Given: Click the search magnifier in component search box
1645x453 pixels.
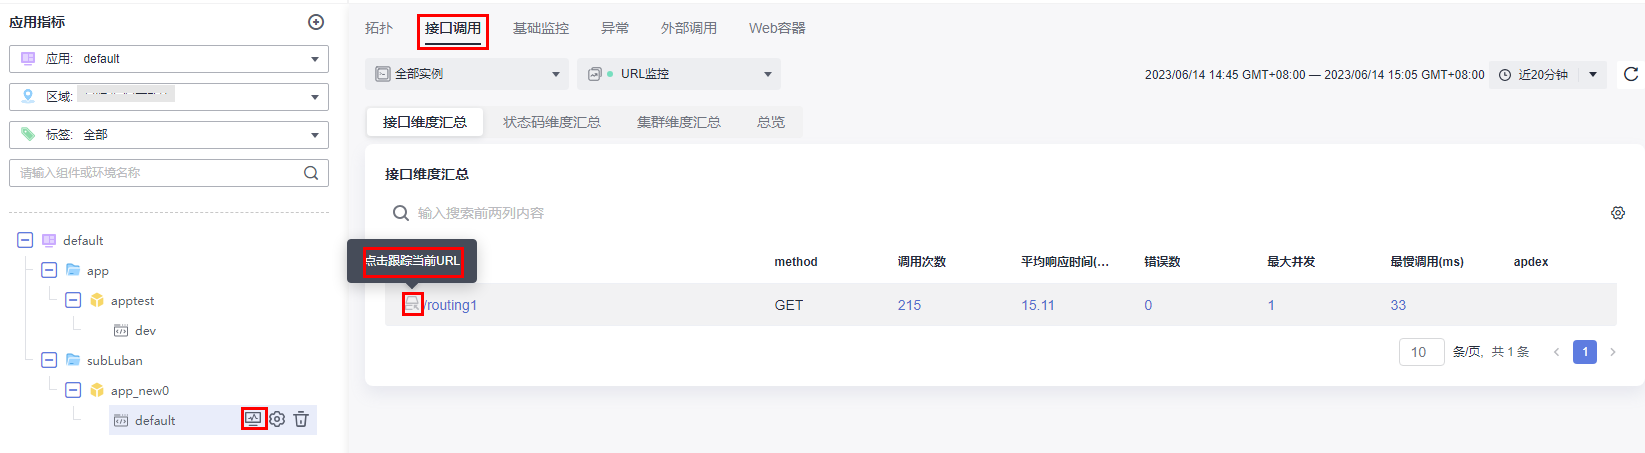Looking at the screenshot, I should click(311, 173).
